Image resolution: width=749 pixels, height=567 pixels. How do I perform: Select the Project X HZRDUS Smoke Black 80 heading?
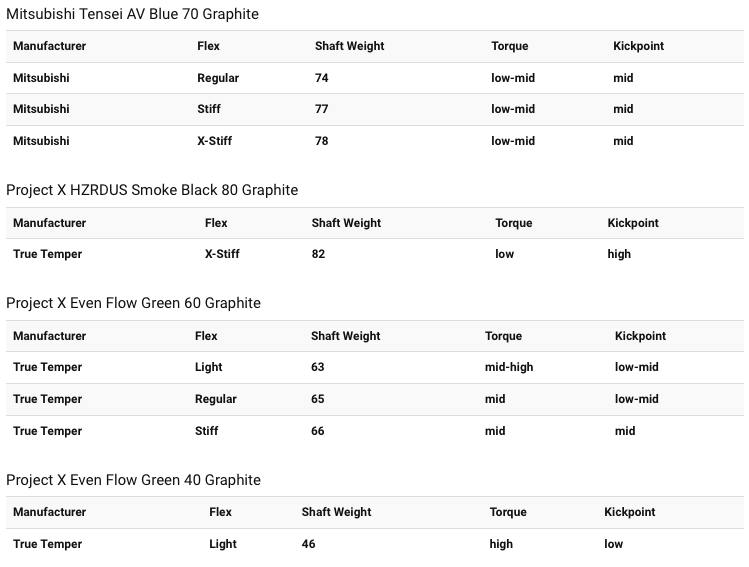tap(152, 190)
